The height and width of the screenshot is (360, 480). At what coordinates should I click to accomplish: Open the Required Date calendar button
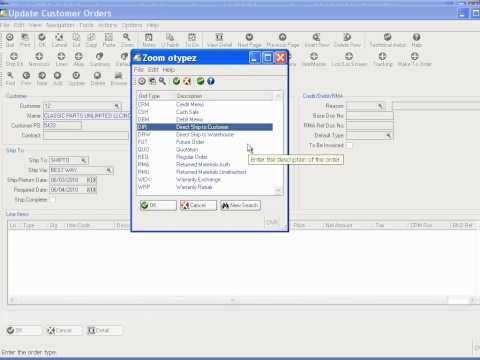(x=91, y=190)
